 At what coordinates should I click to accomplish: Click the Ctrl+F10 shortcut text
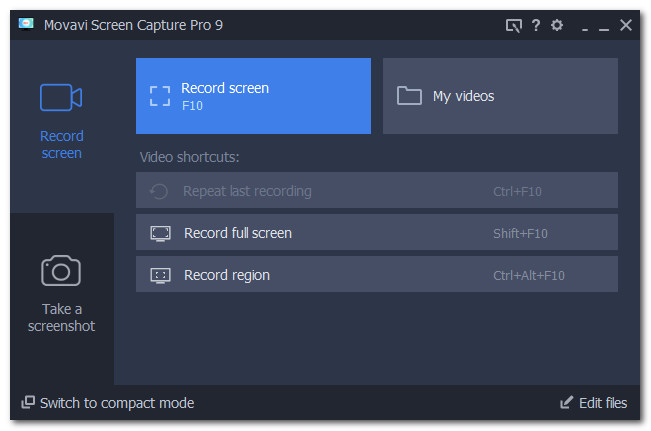click(517, 192)
